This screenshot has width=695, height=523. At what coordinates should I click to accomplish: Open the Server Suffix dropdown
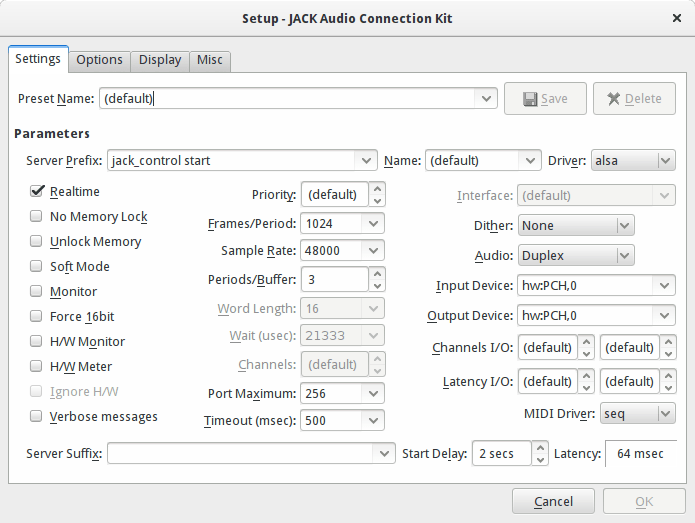[x=384, y=453]
